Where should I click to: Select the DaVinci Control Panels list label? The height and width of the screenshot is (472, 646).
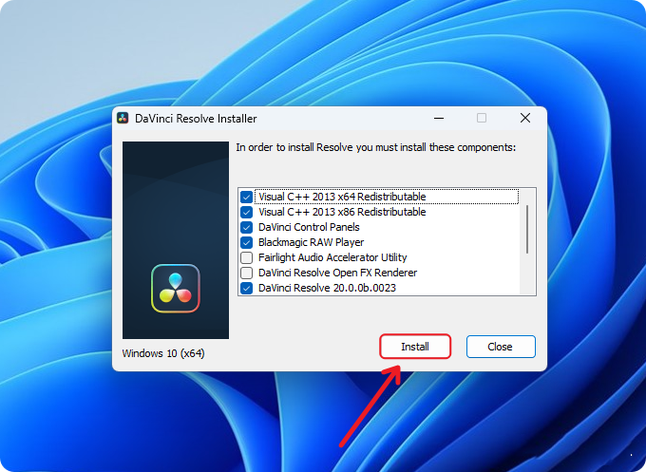[x=309, y=227]
